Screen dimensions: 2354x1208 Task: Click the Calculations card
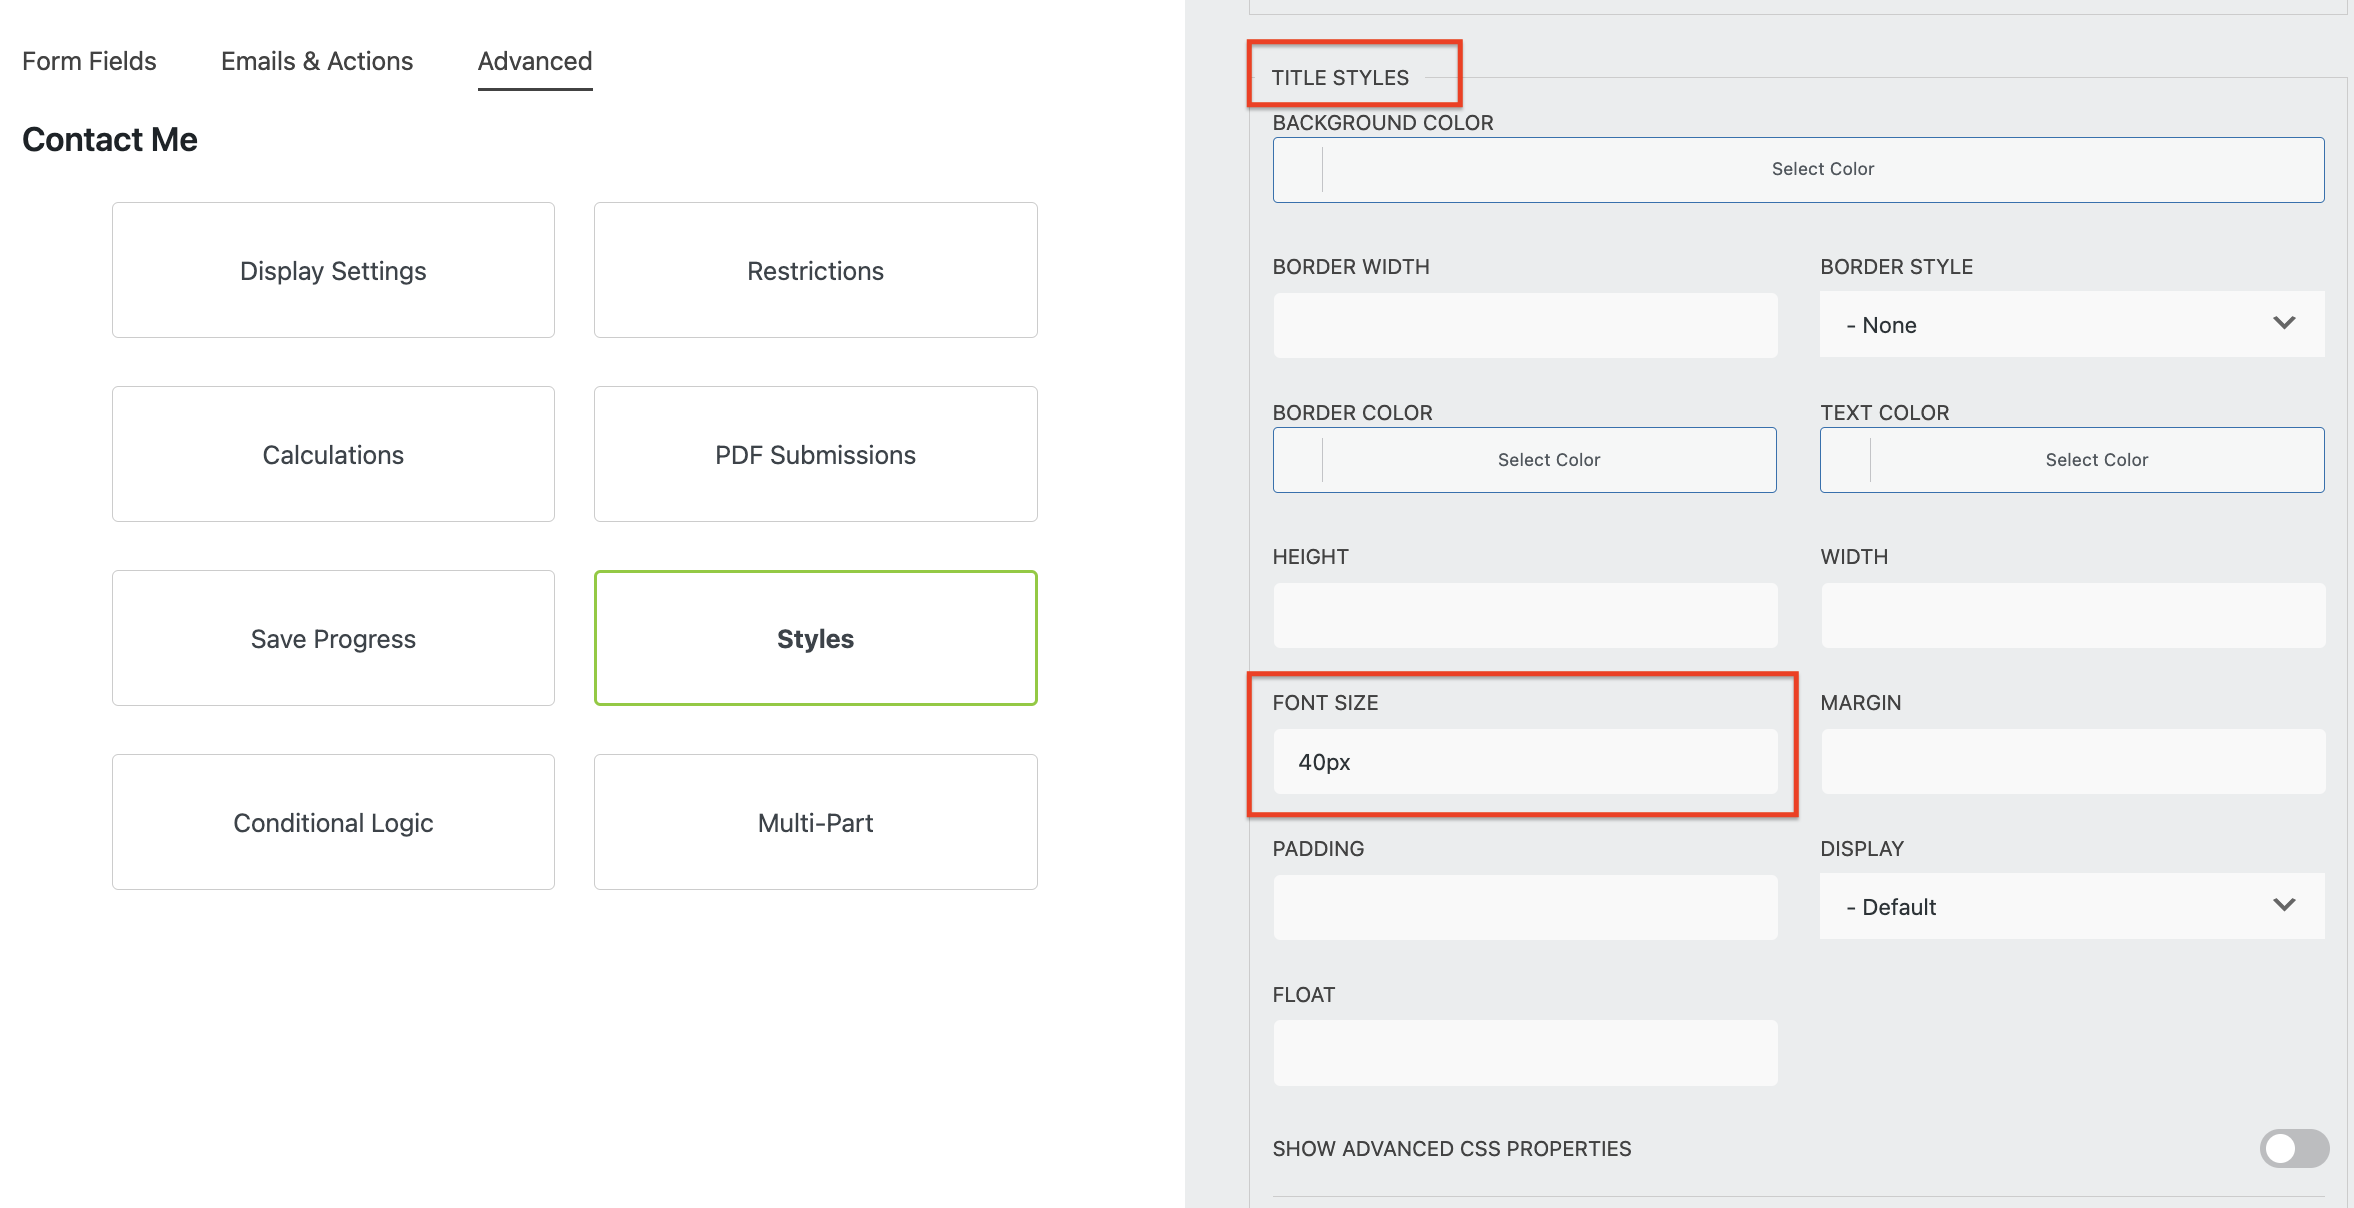pos(333,455)
